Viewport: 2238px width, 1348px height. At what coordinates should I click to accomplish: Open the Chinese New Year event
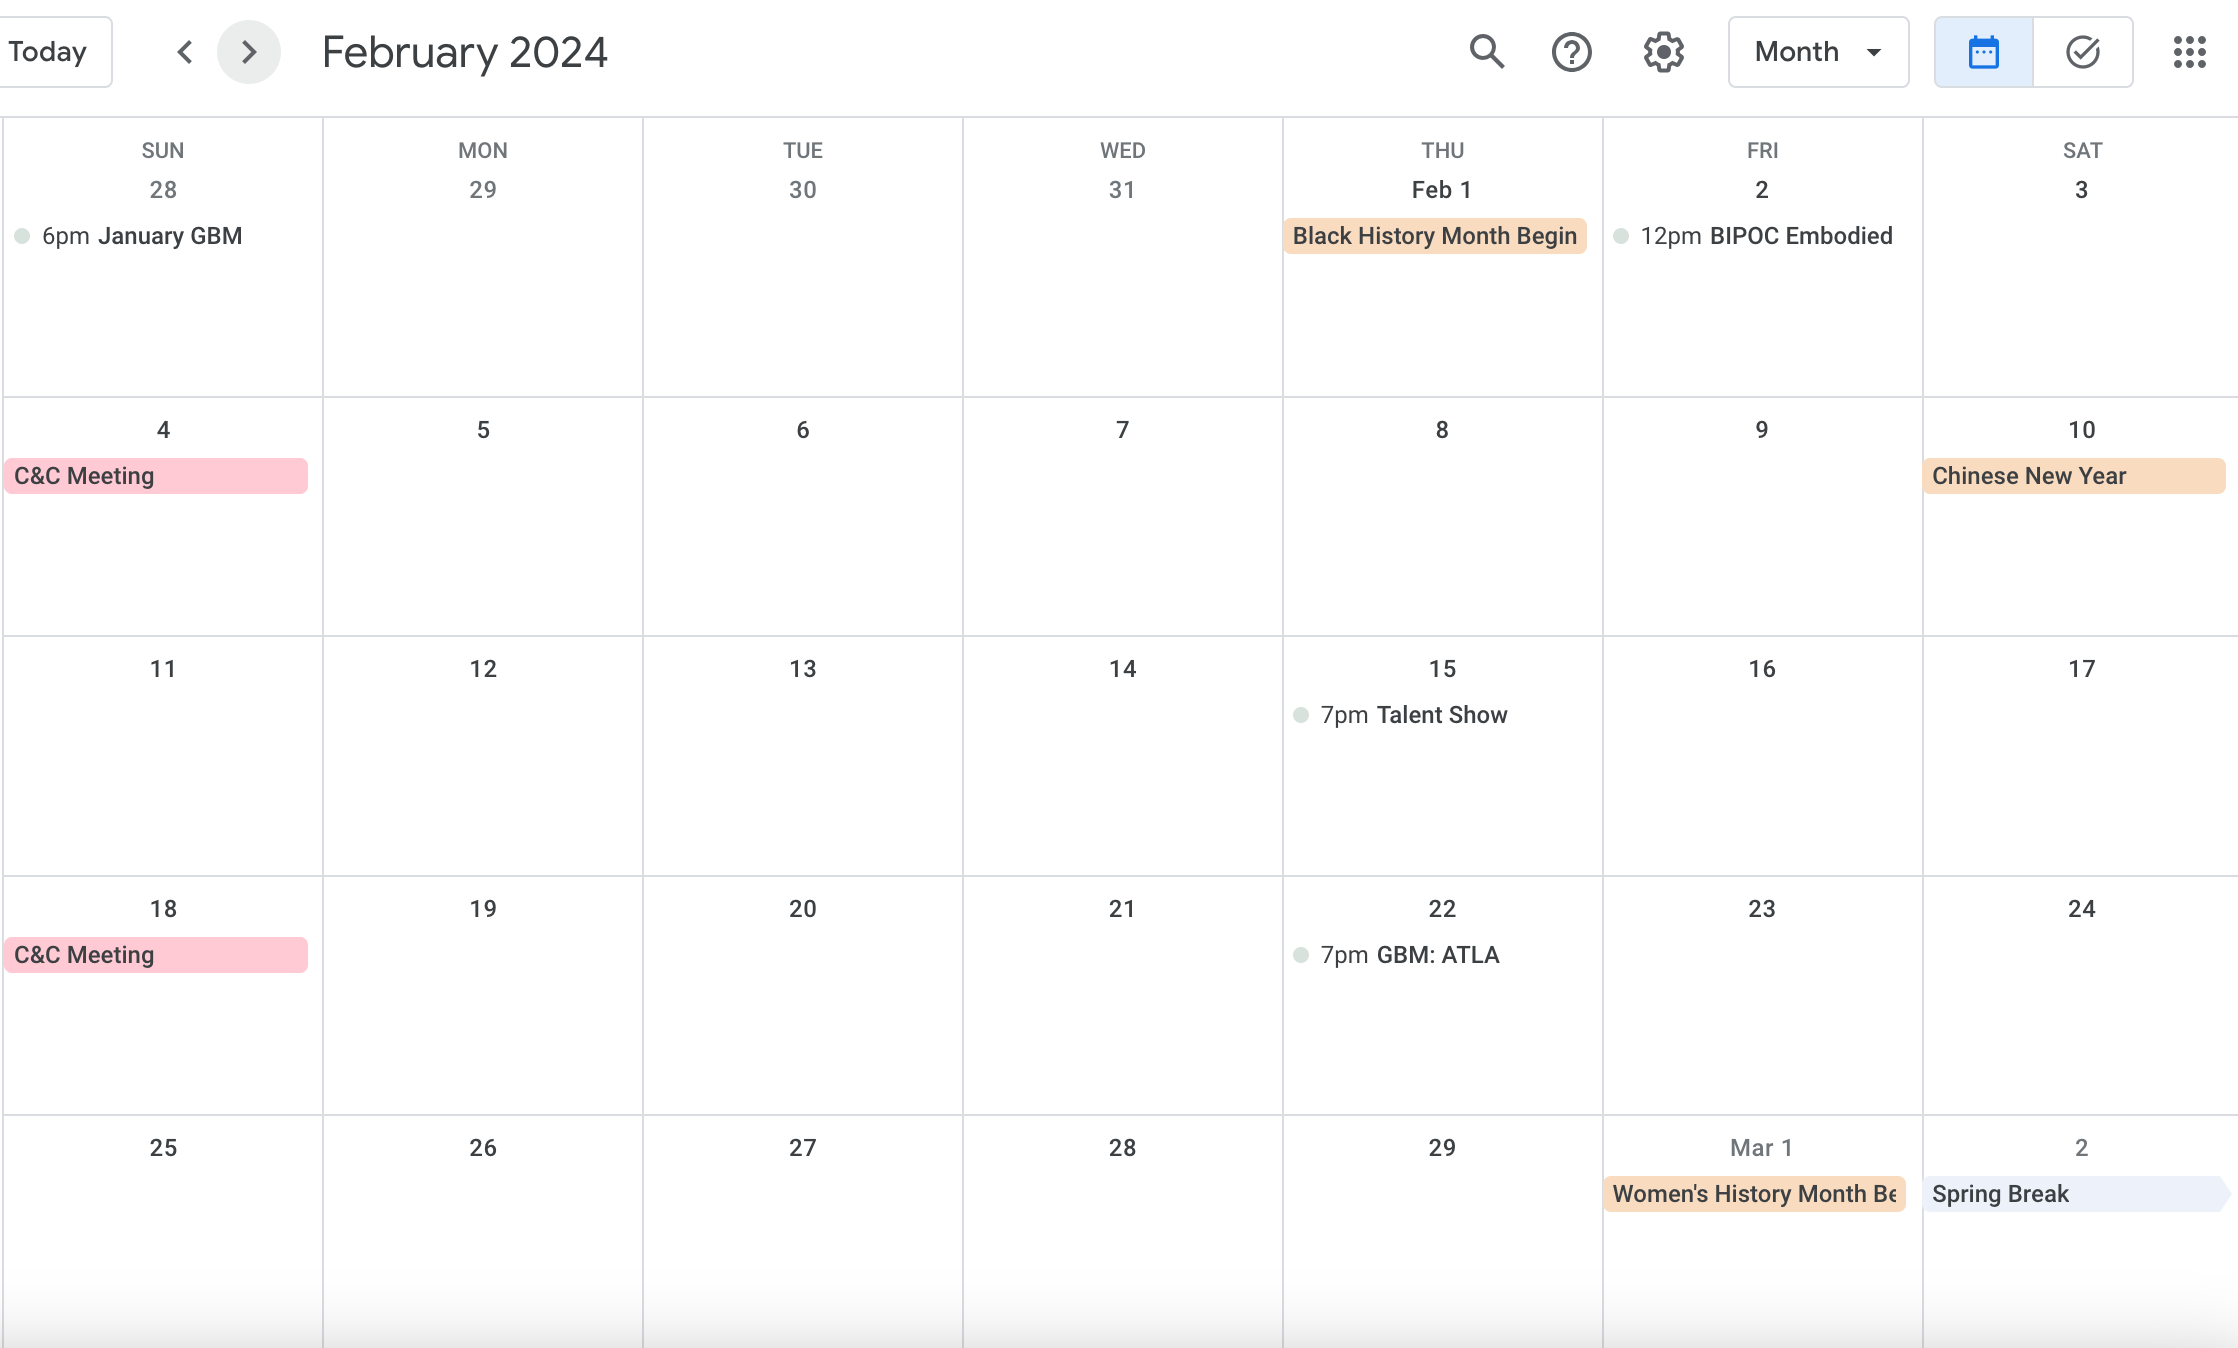coord(2073,476)
